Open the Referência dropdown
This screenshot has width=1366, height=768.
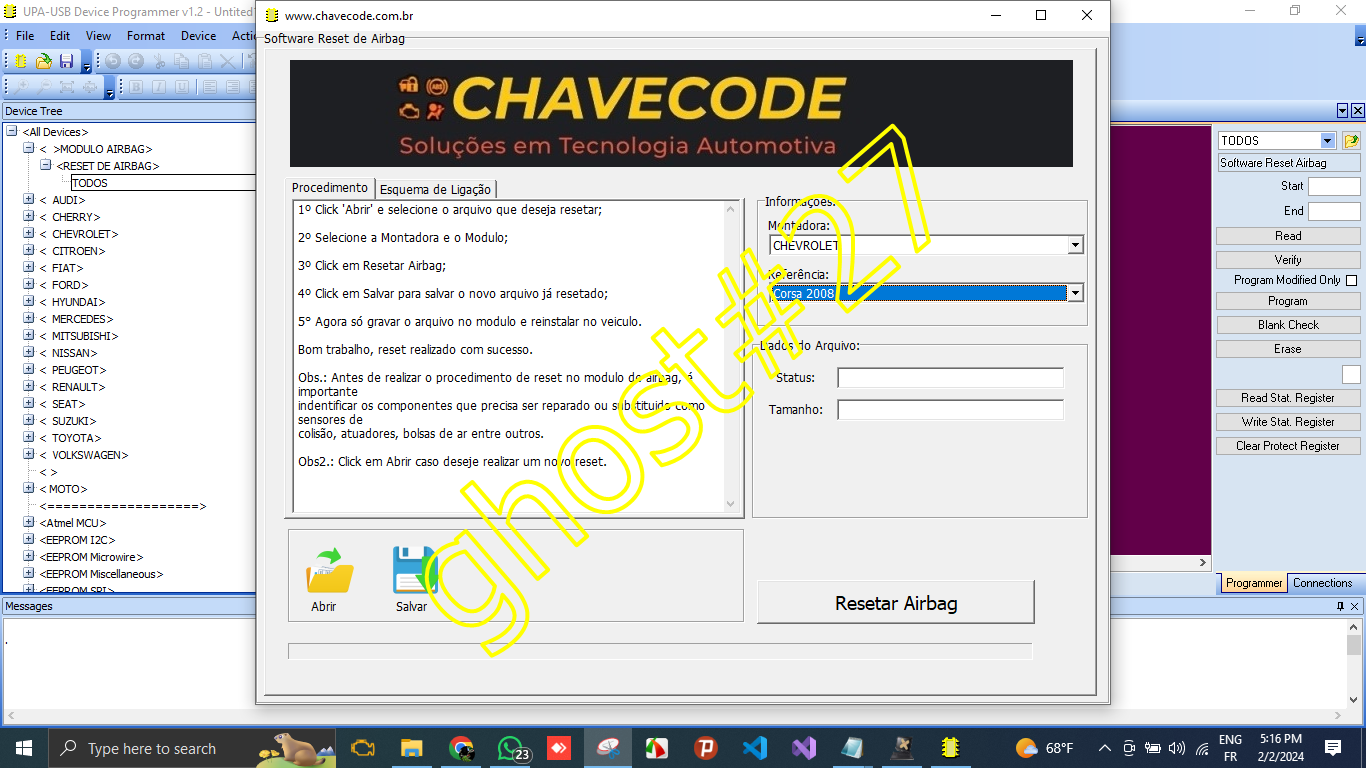pyautogui.click(x=1076, y=293)
